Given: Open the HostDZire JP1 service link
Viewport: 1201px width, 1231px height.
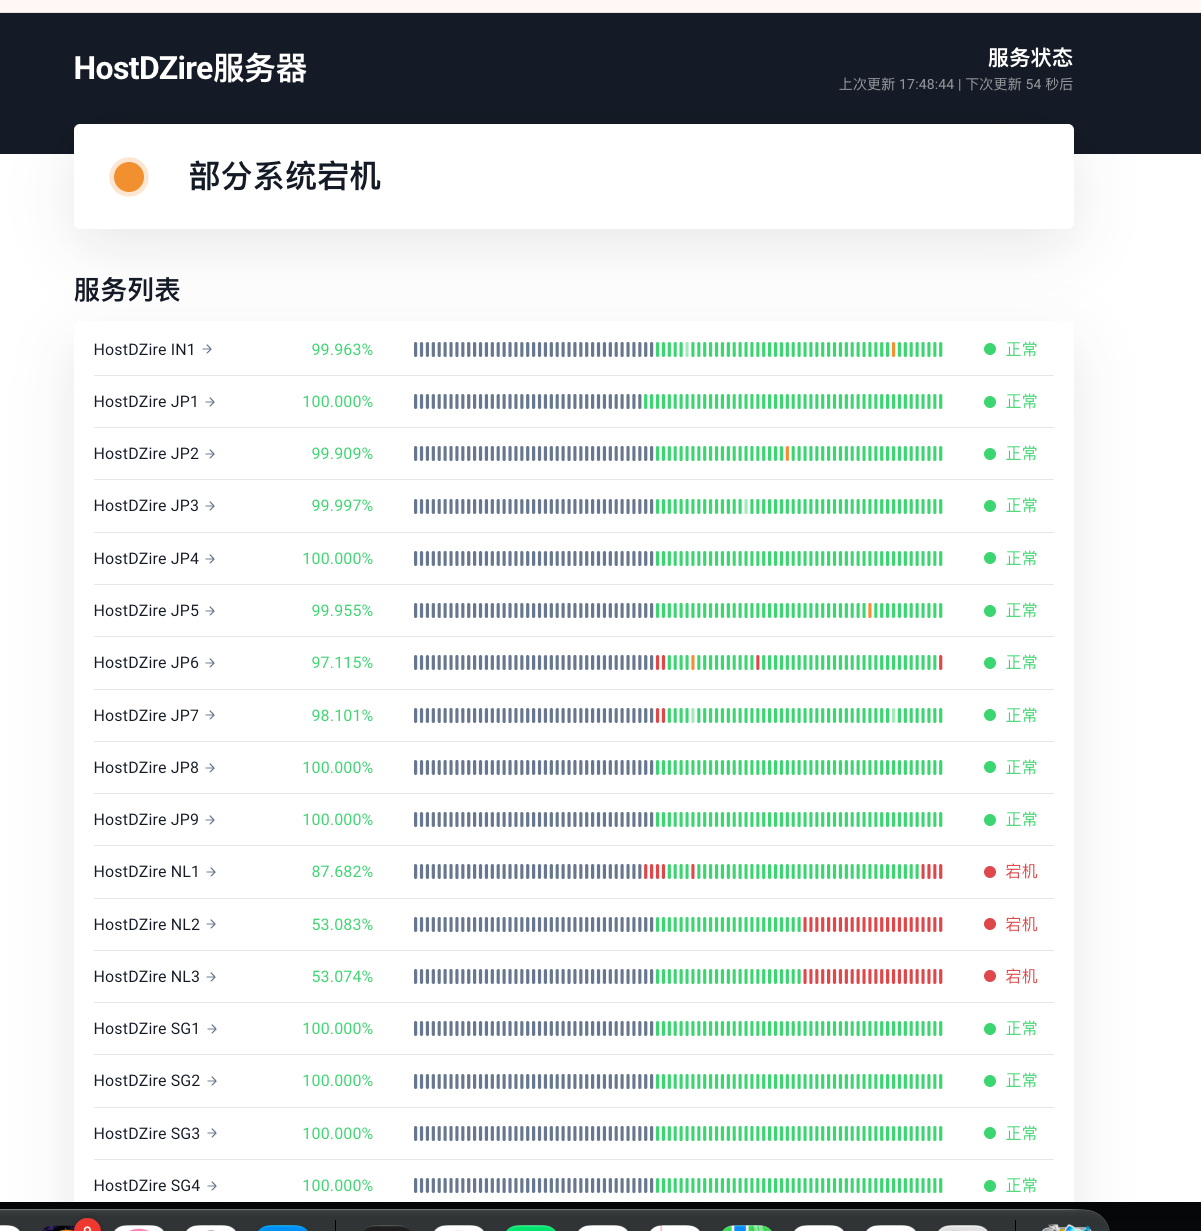Looking at the screenshot, I should [x=154, y=401].
